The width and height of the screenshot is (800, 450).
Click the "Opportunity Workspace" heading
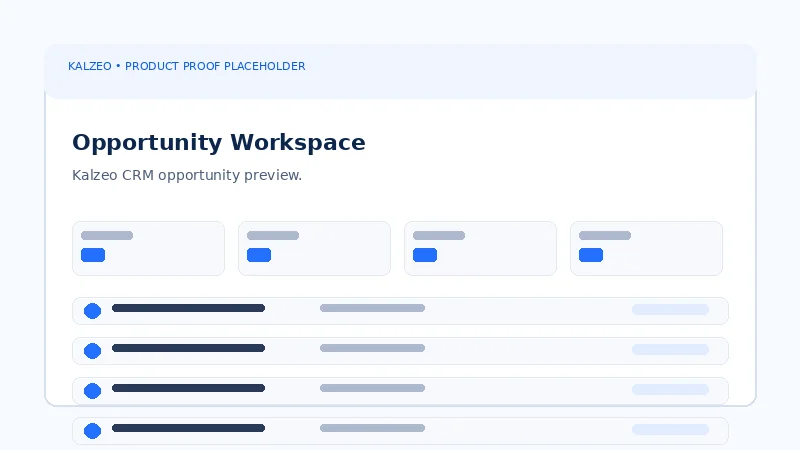(x=218, y=142)
